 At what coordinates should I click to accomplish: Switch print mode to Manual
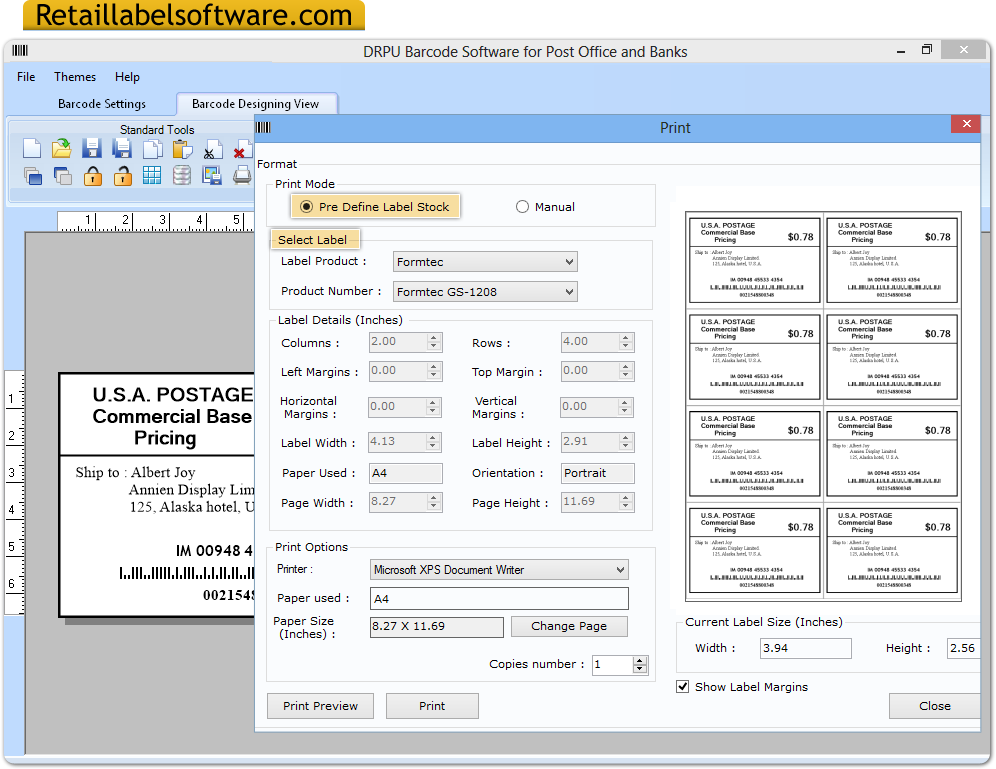pos(521,206)
